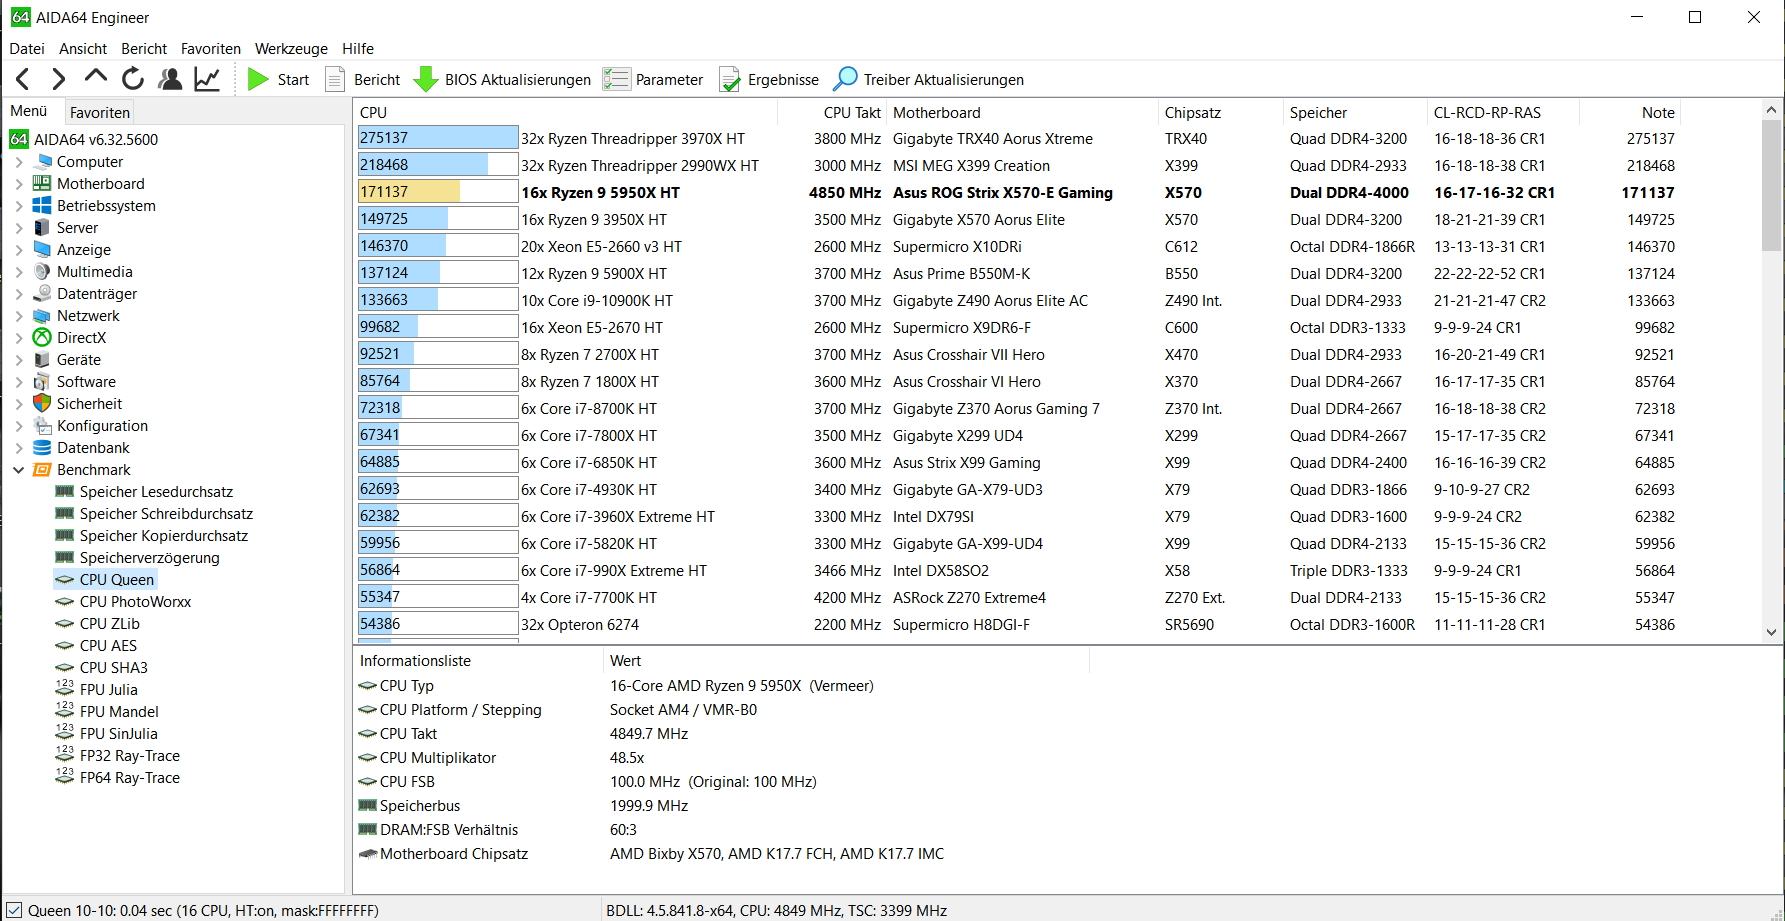Expand the Netzwerk tree node
1785x921 pixels.
click(19, 315)
